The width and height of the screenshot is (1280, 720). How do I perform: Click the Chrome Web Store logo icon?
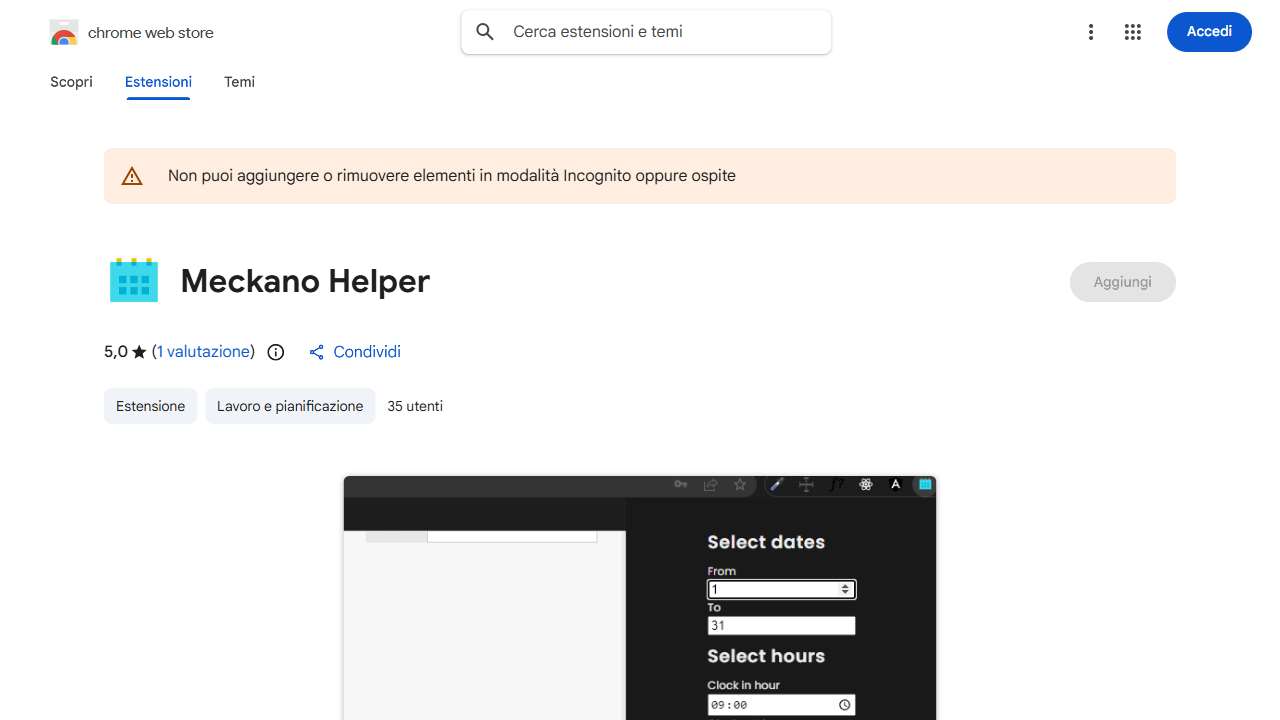pos(63,31)
